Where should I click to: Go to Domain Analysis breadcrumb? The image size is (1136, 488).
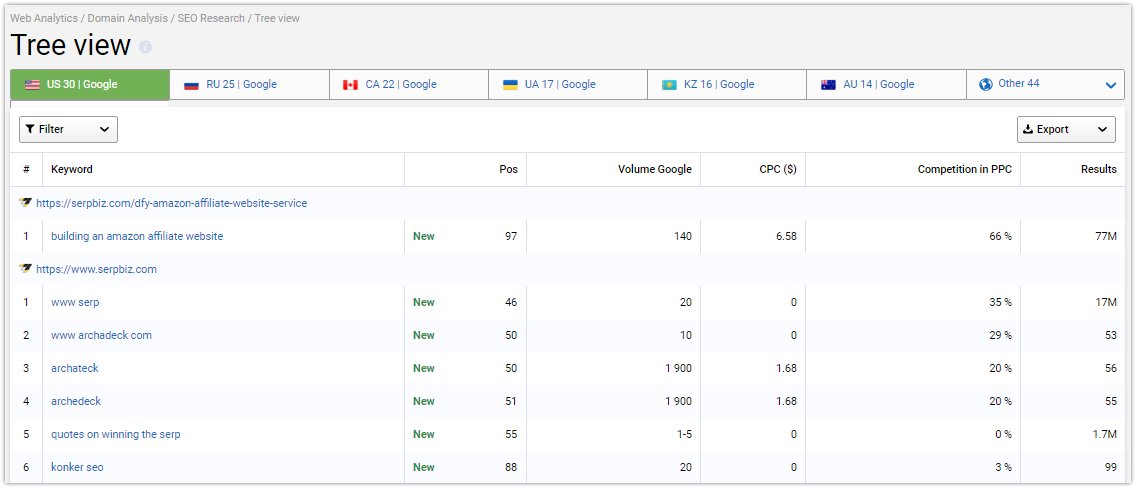(x=128, y=18)
